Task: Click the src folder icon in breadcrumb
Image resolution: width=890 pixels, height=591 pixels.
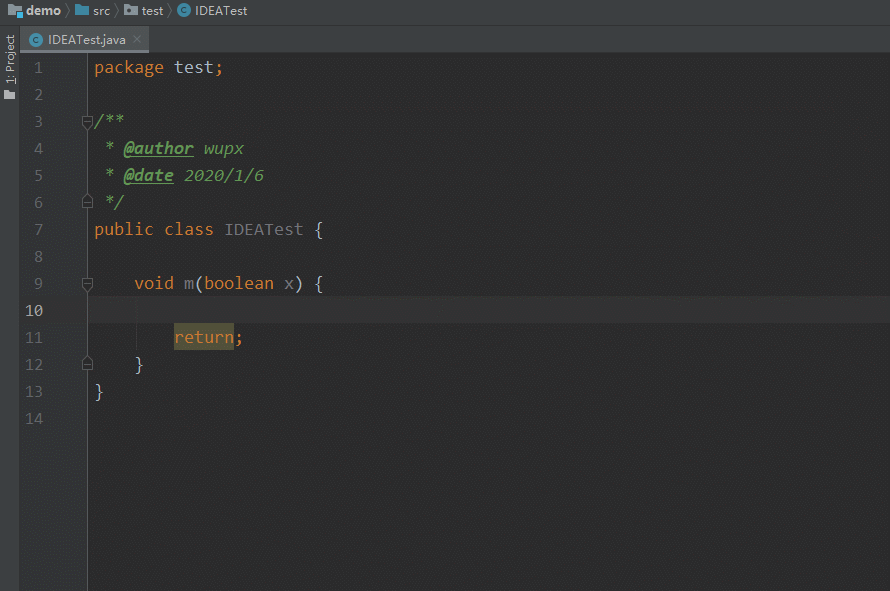Action: point(82,10)
